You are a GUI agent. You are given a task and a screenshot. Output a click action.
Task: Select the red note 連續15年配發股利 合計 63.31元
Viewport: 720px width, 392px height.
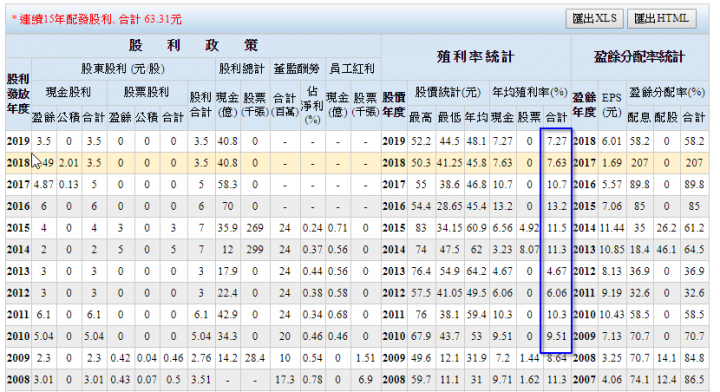coord(96,19)
